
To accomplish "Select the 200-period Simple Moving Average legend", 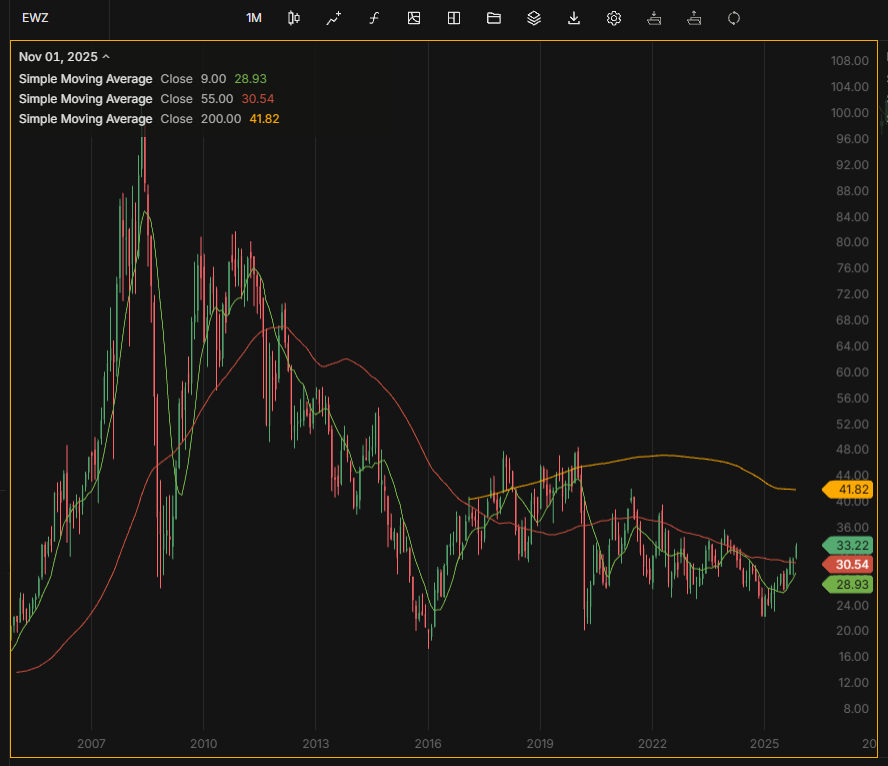I will tap(86, 119).
